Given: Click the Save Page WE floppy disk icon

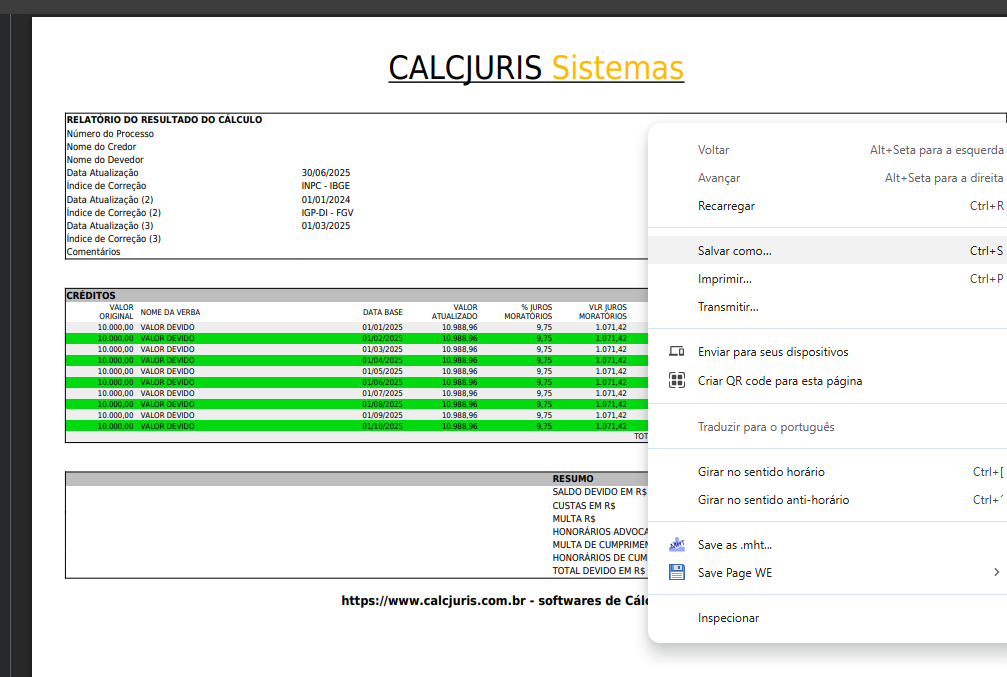Looking at the screenshot, I should (x=677, y=573).
